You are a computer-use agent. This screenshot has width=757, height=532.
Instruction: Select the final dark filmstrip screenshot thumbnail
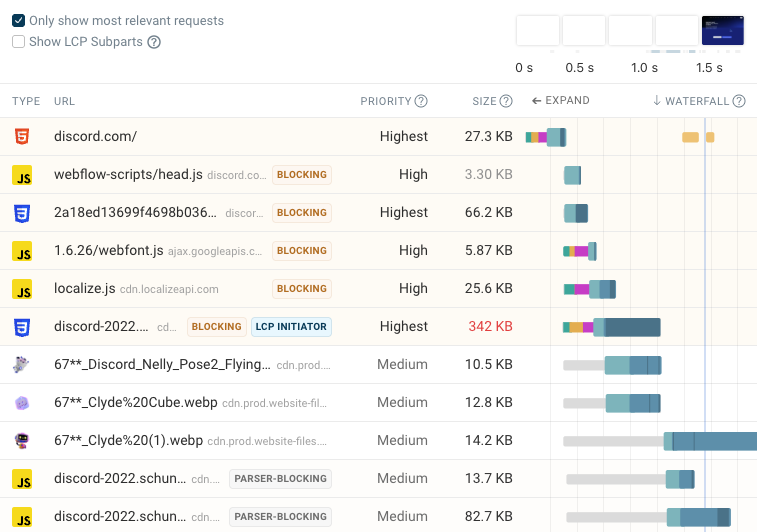coord(722,31)
